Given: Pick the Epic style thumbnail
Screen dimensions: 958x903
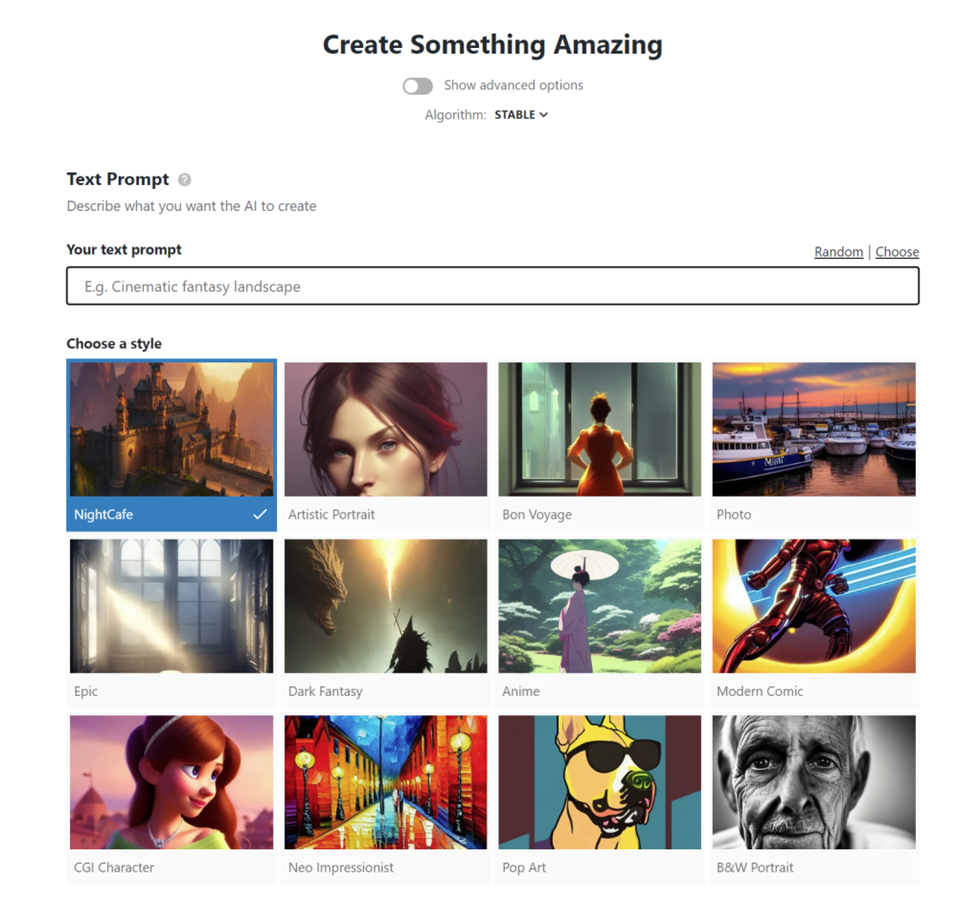Looking at the screenshot, I should pyautogui.click(x=172, y=622).
